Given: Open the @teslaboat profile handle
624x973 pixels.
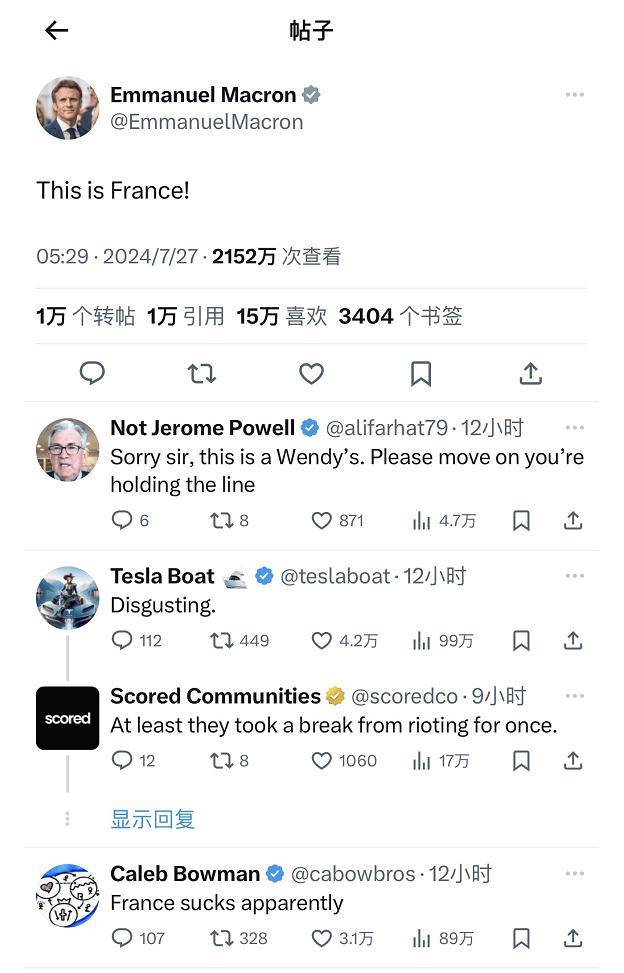Looking at the screenshot, I should coord(335,576).
